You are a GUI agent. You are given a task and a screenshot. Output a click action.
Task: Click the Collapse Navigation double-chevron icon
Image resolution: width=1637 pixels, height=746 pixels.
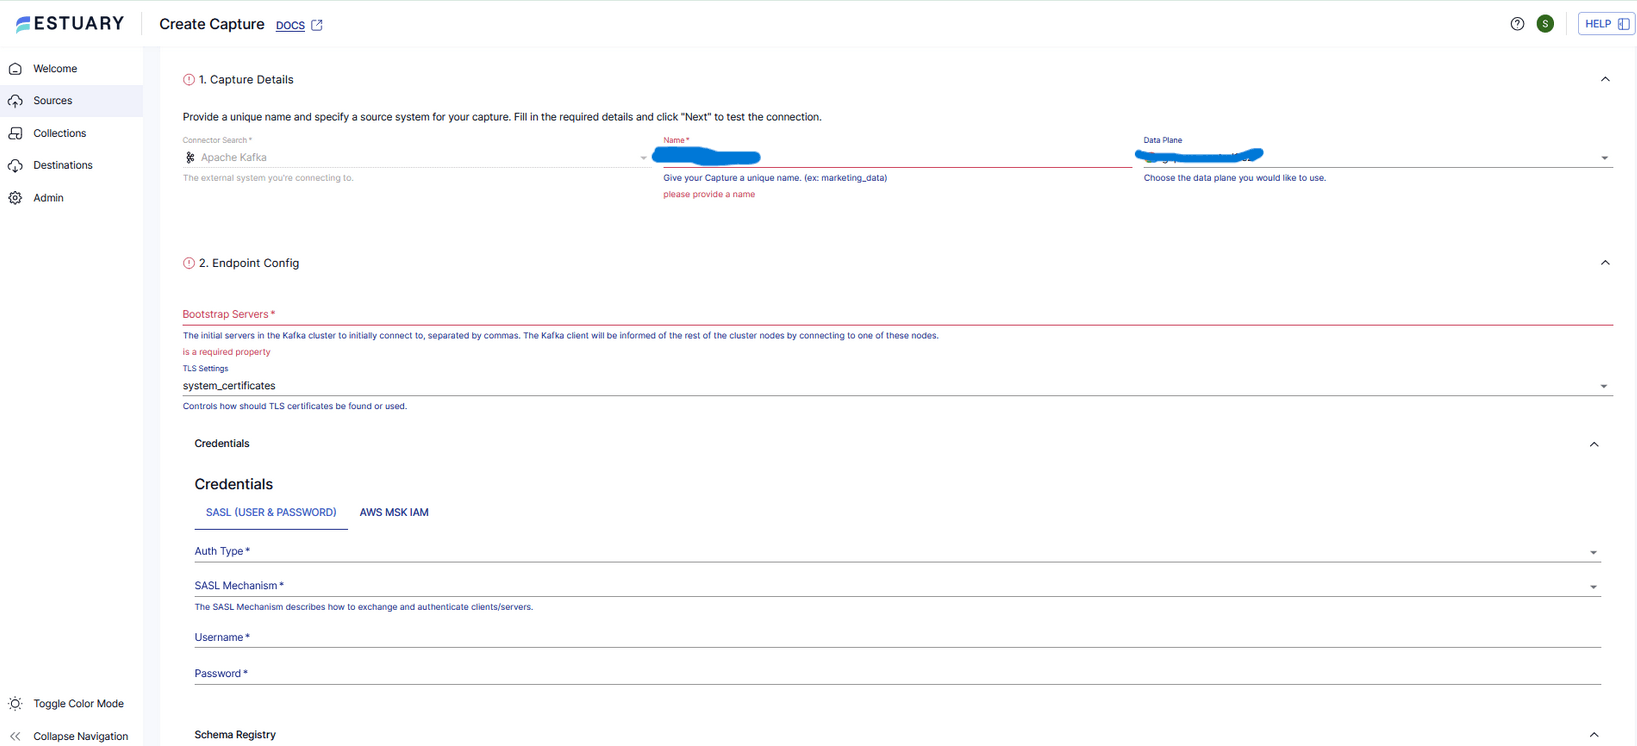(x=16, y=737)
